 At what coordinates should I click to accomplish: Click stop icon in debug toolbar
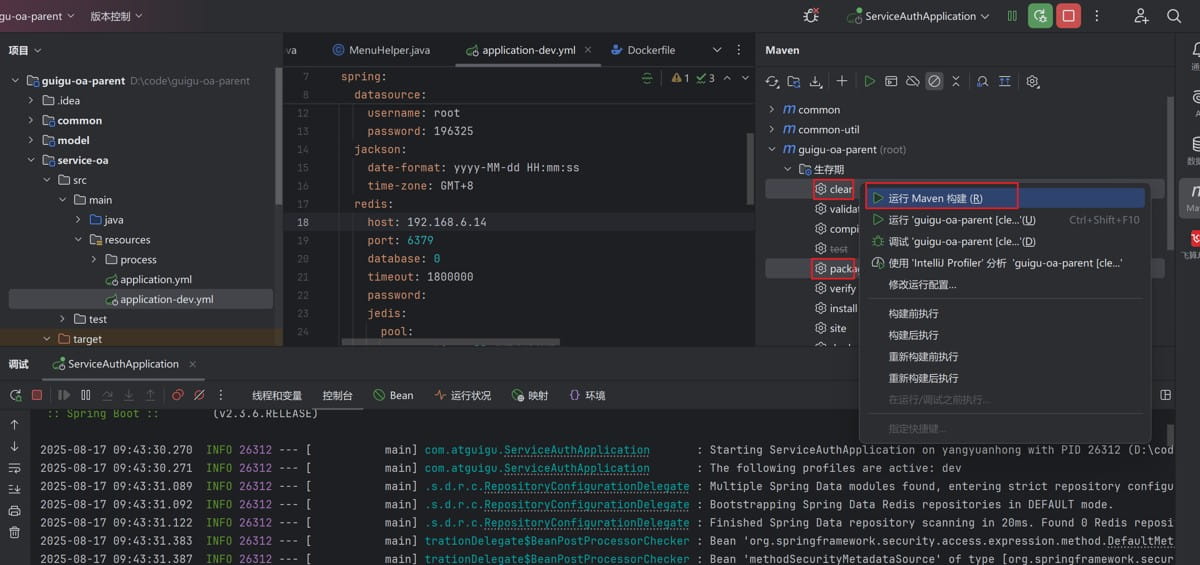point(37,395)
